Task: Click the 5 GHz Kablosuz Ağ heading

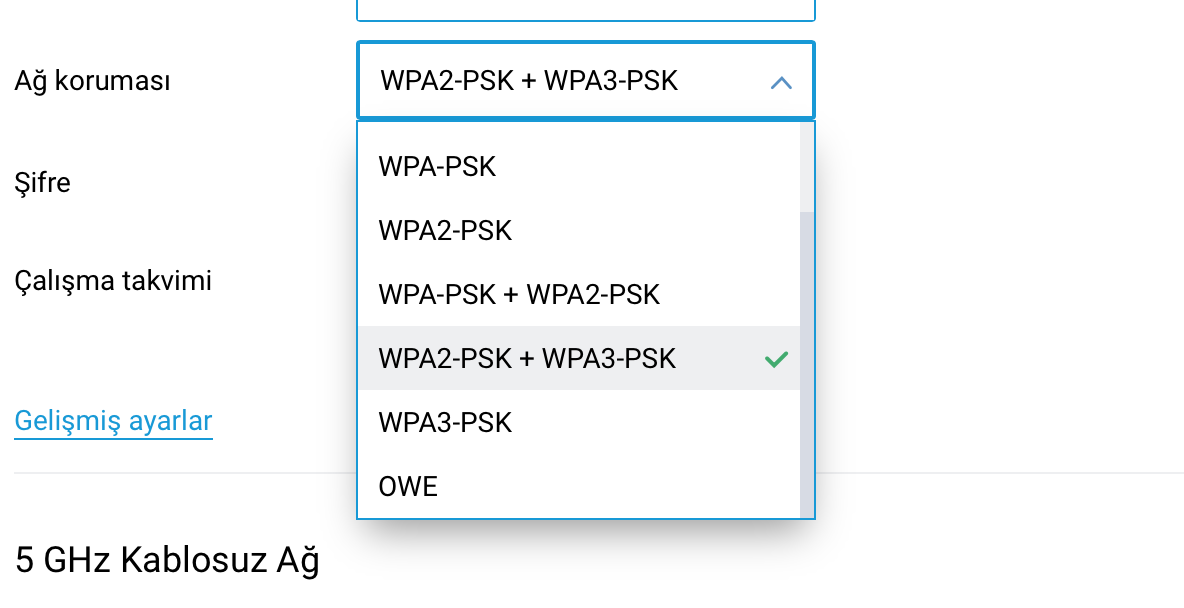Action: point(167,561)
